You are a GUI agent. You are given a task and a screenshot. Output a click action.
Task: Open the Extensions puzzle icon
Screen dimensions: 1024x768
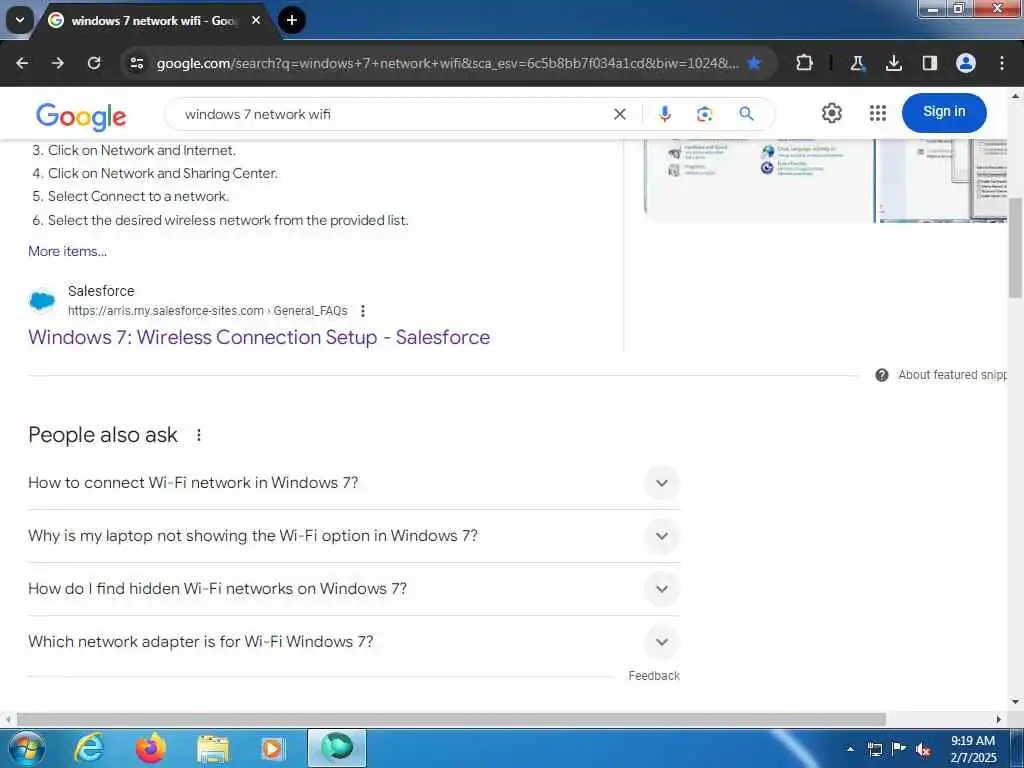pos(805,63)
